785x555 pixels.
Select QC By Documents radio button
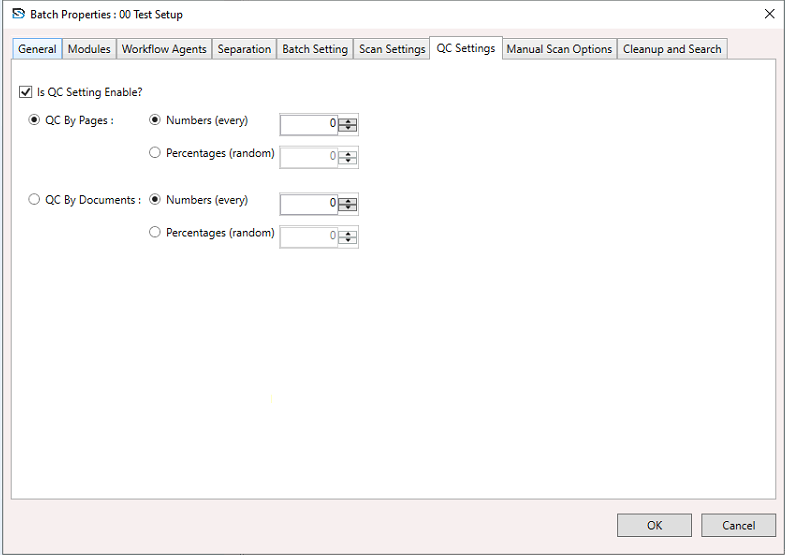(34, 200)
